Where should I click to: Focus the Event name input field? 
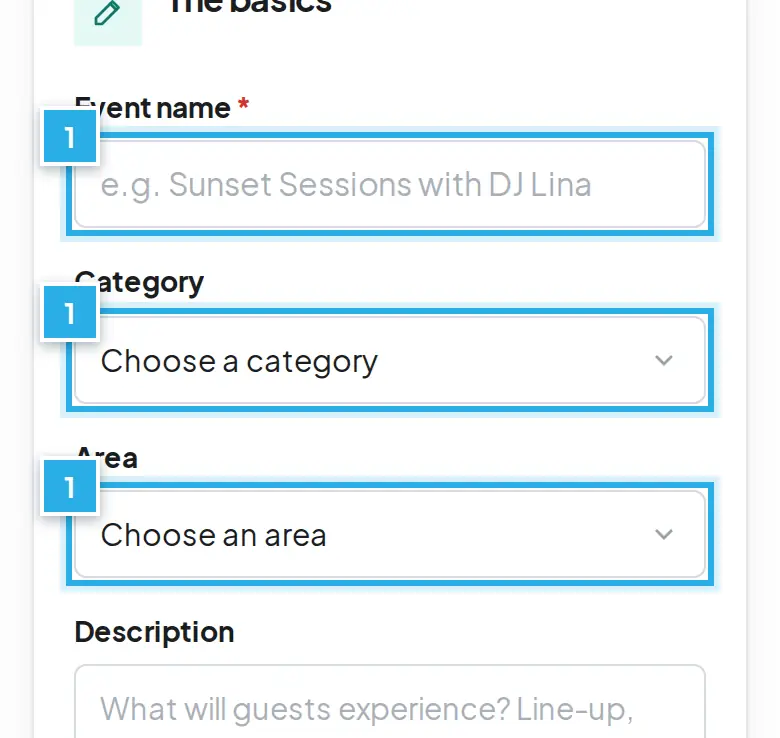pos(390,184)
